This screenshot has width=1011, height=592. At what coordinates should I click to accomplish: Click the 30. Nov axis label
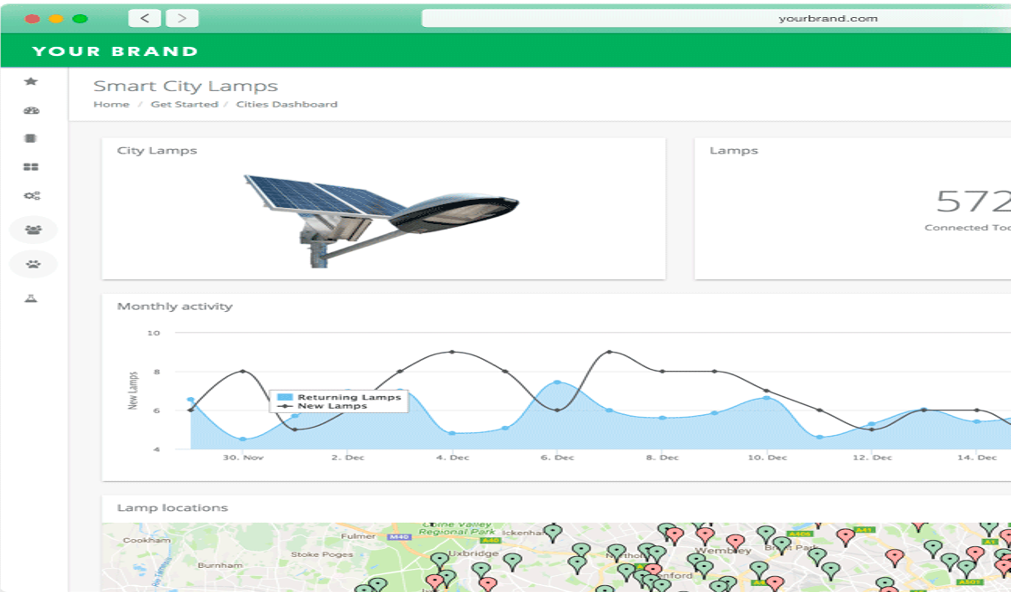coord(243,457)
